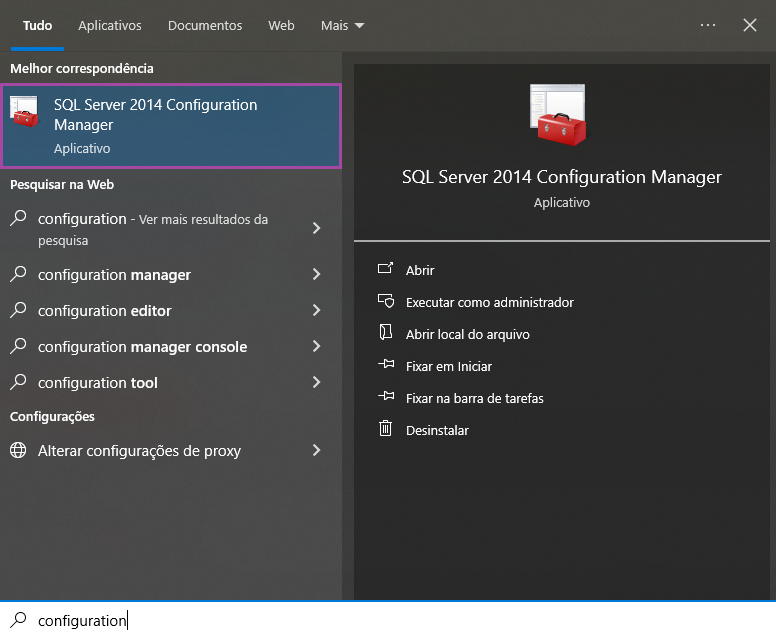
Task: Expand arrow next to 'configuration manager'
Action: click(x=317, y=274)
